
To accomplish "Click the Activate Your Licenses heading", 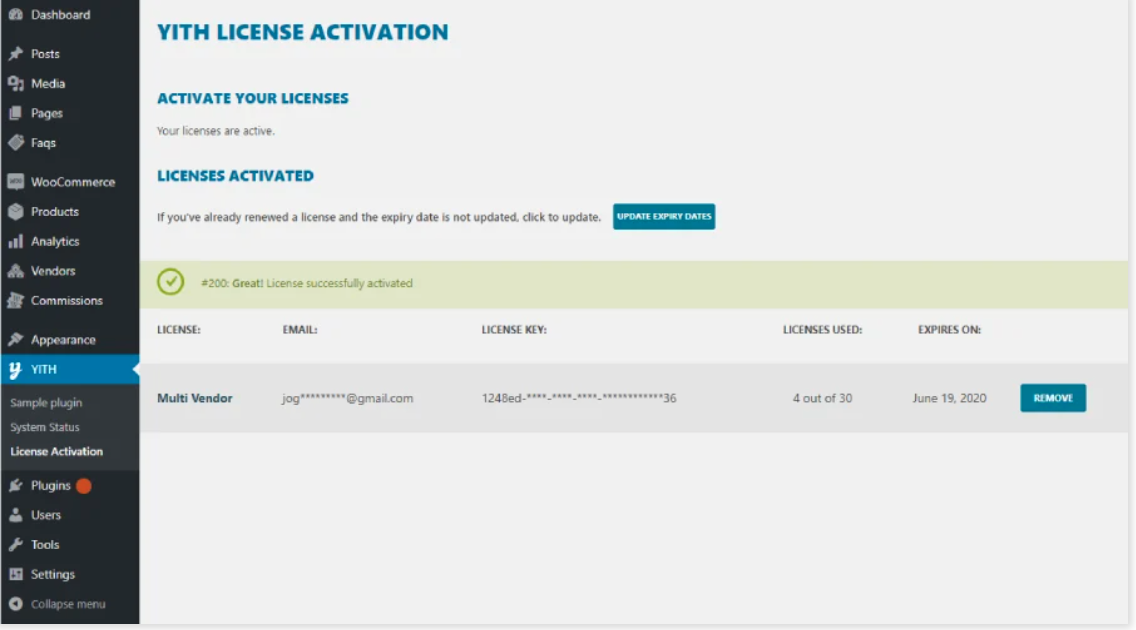I will click(253, 98).
